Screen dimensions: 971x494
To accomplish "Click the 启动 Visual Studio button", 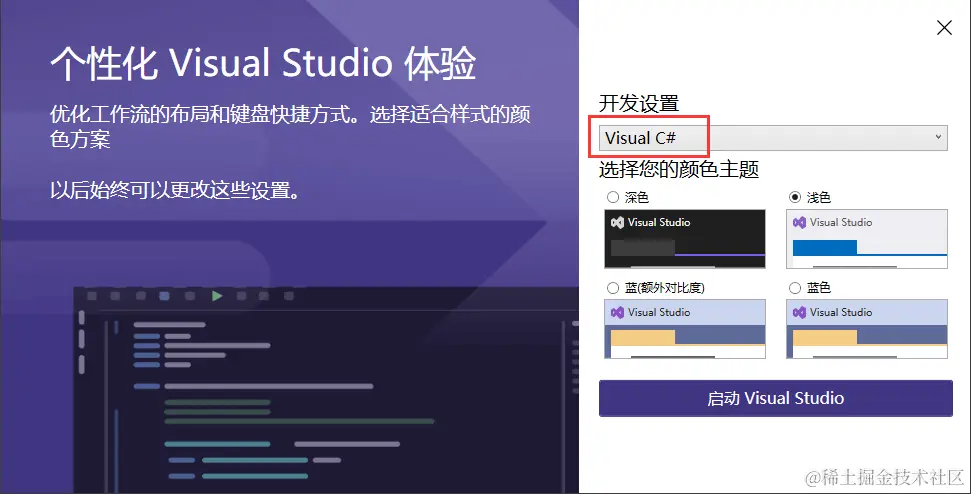I will pyautogui.click(x=775, y=398).
